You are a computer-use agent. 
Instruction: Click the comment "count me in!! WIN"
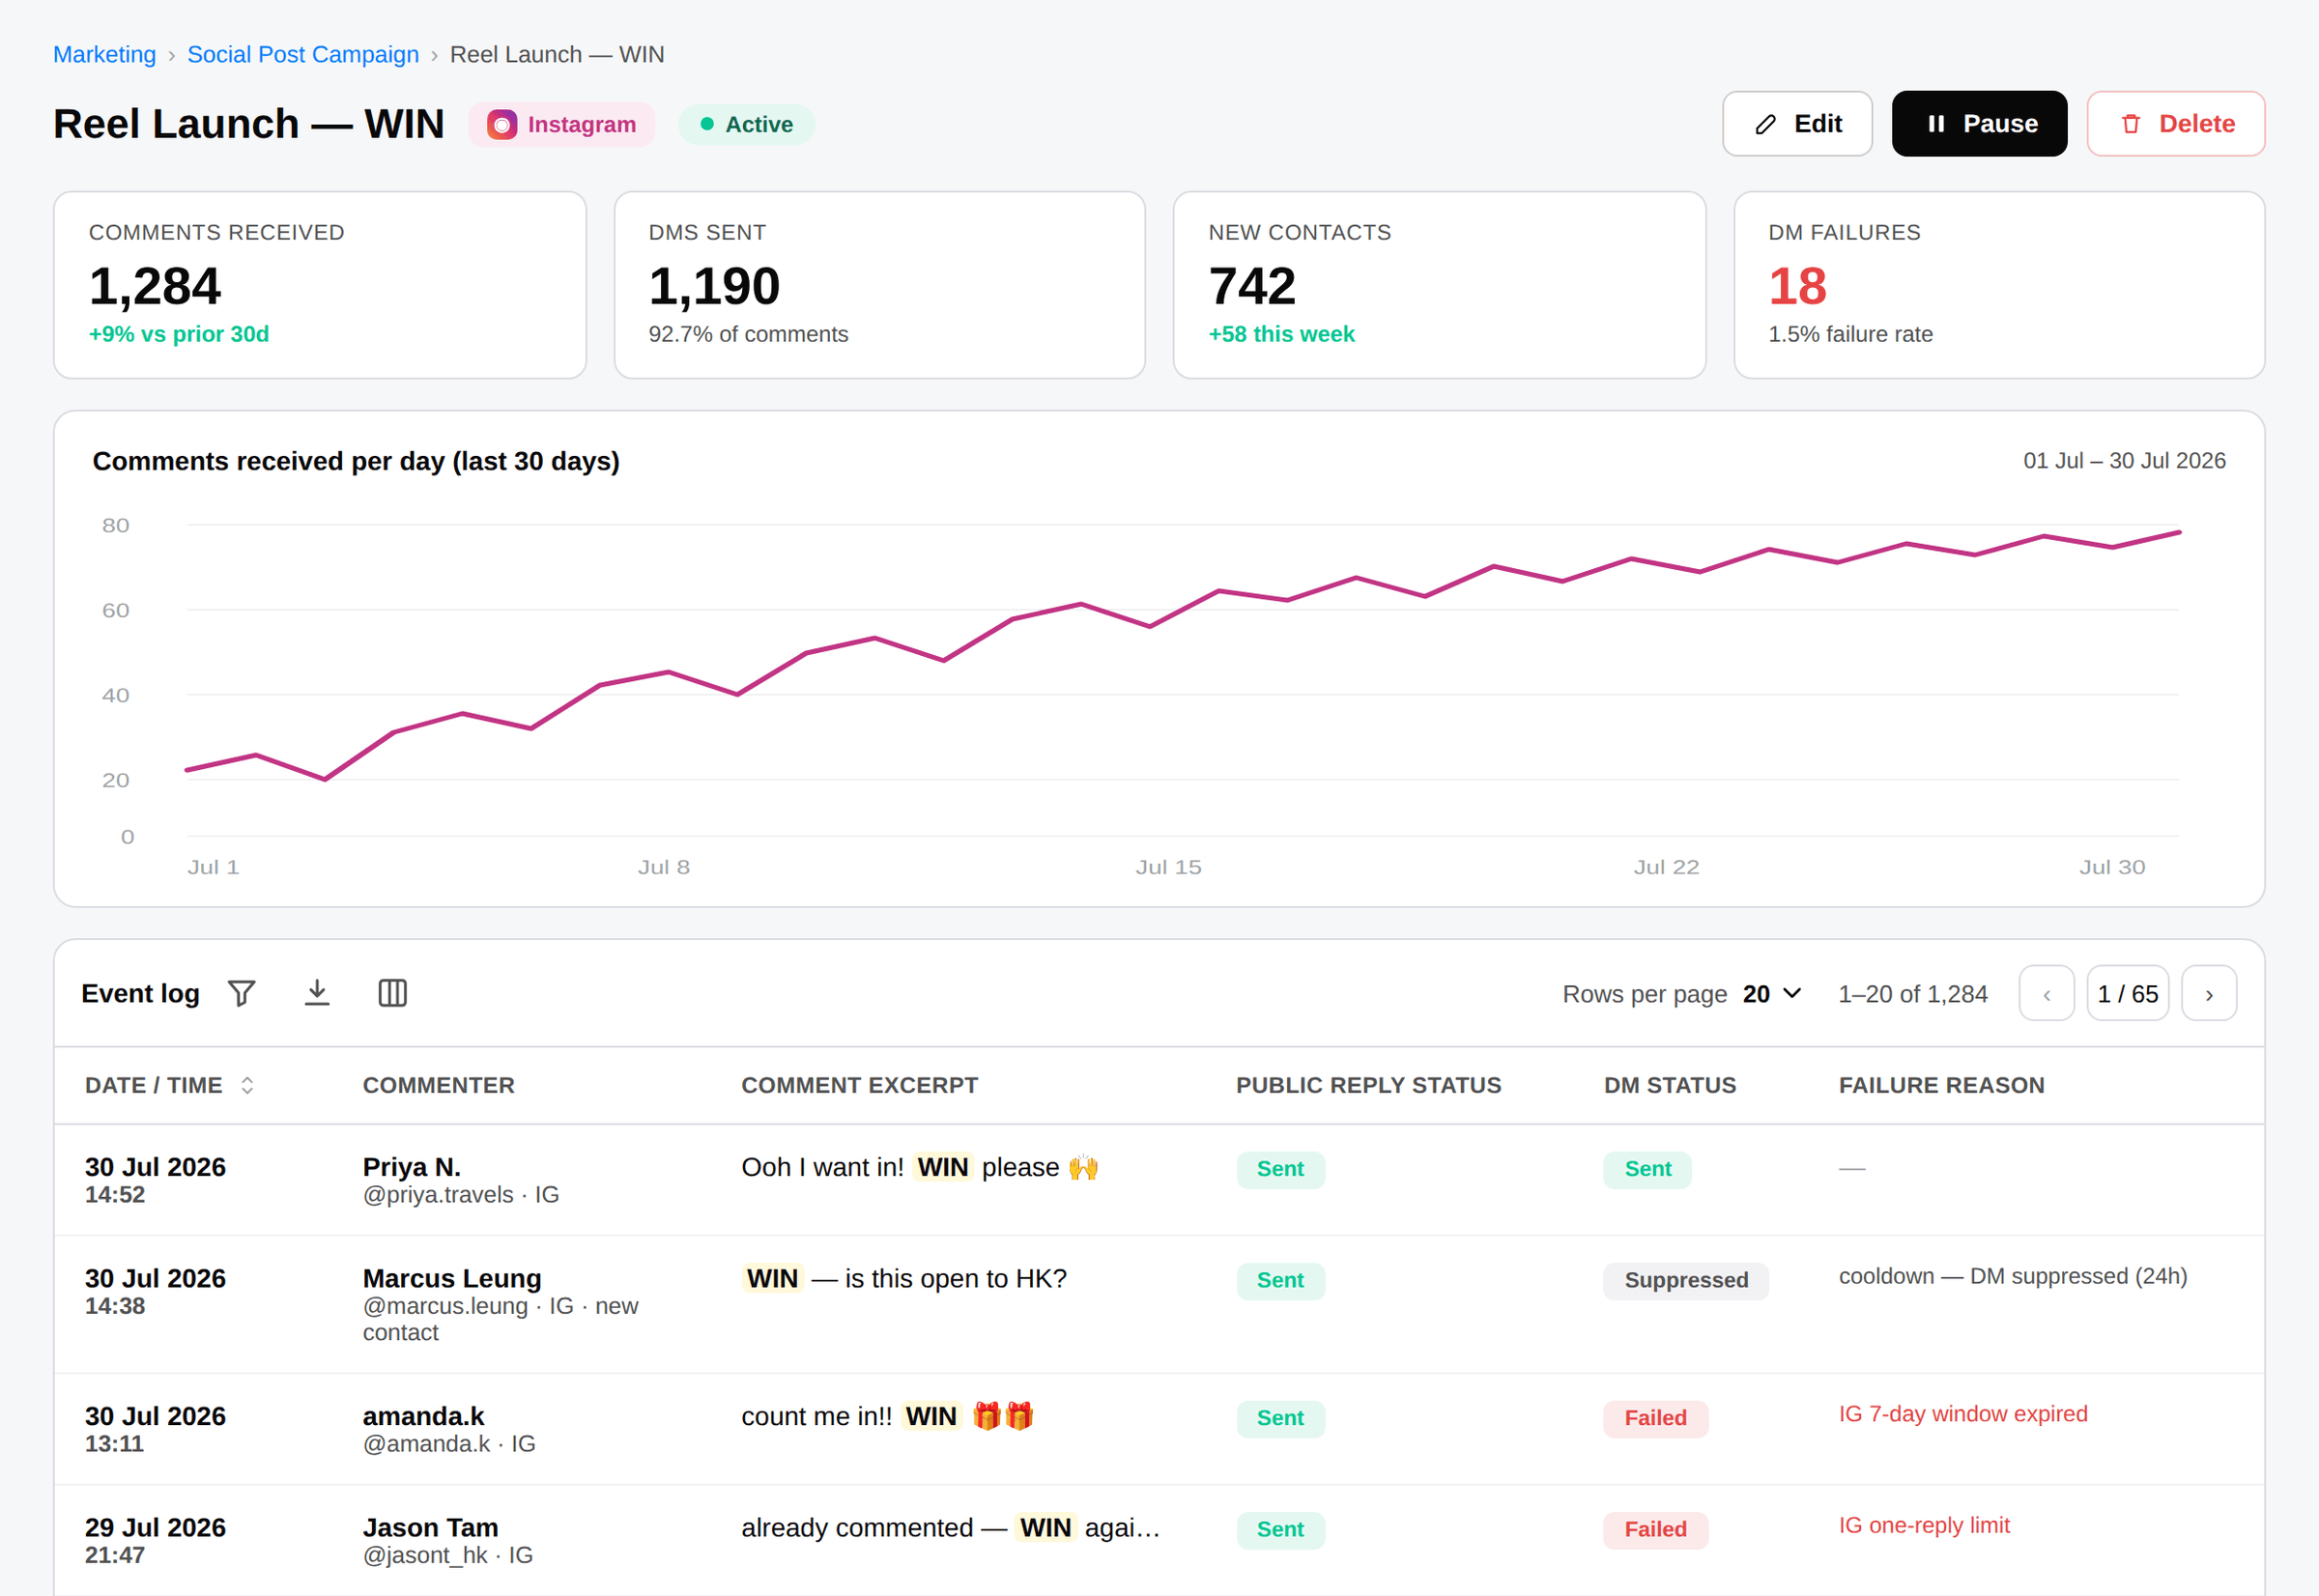(887, 1416)
